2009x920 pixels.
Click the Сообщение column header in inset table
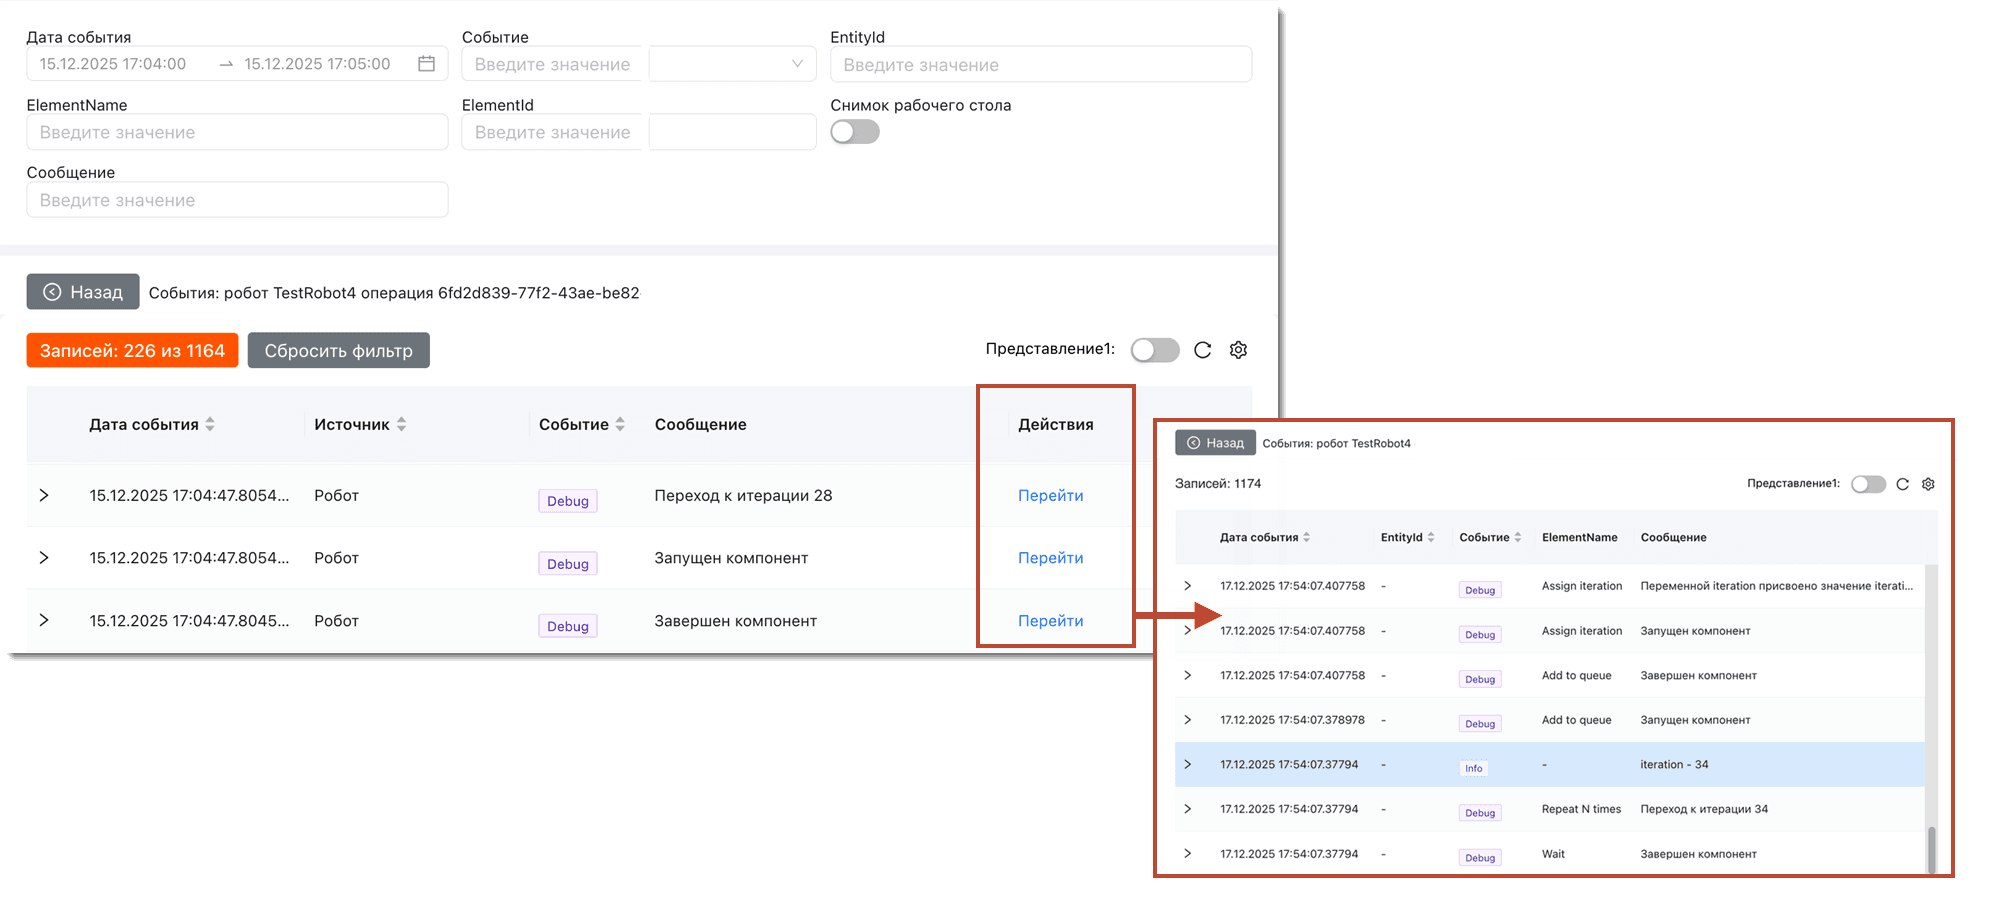coord(1673,537)
